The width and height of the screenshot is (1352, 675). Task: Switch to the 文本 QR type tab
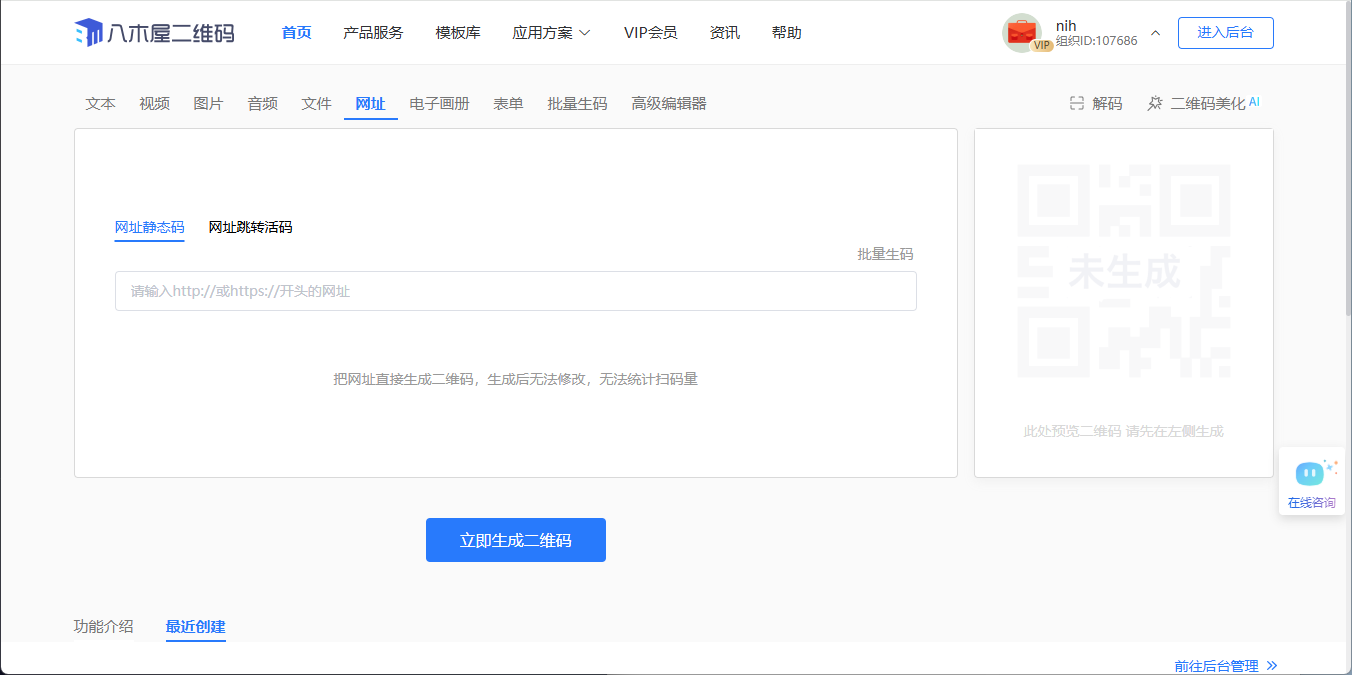[100, 103]
